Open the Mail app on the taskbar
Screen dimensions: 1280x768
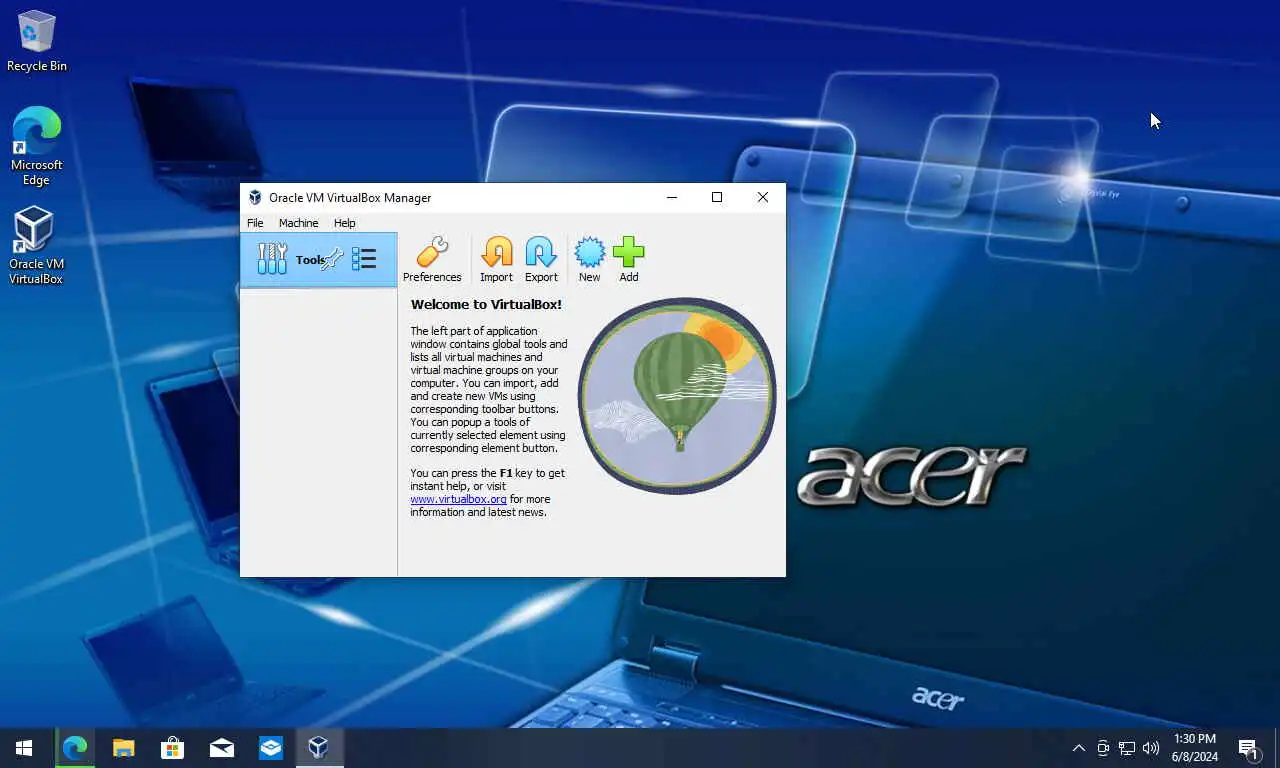221,748
